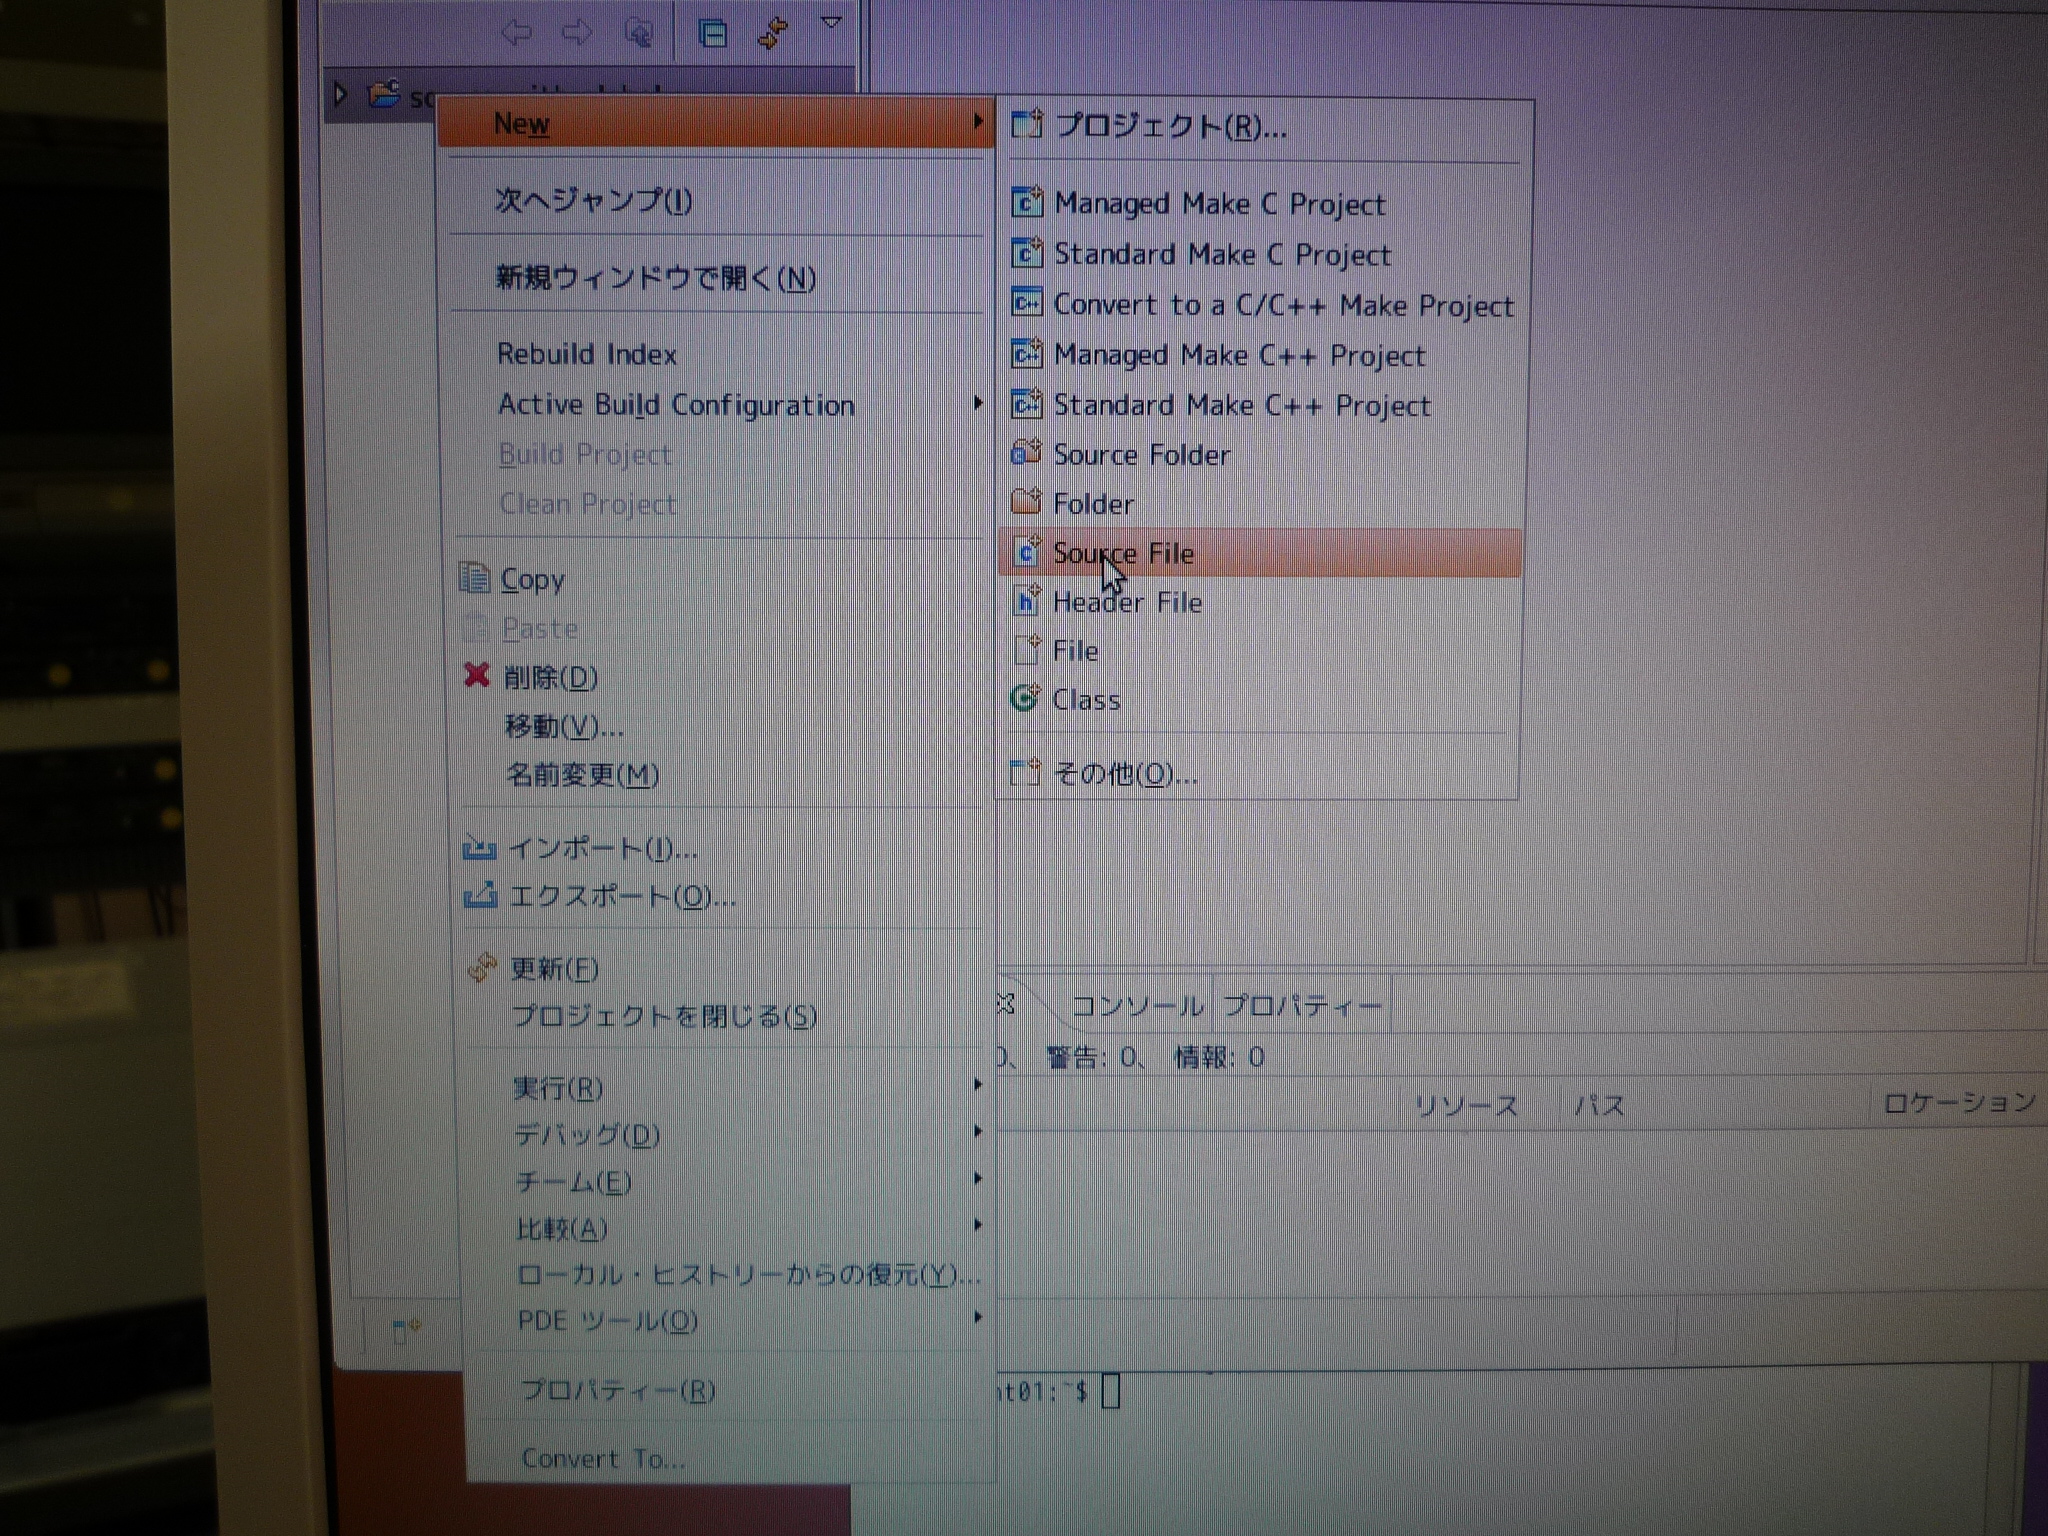Click the Collapse All toolbar icon
This screenshot has height=1536, width=2048.
pyautogui.click(x=712, y=34)
